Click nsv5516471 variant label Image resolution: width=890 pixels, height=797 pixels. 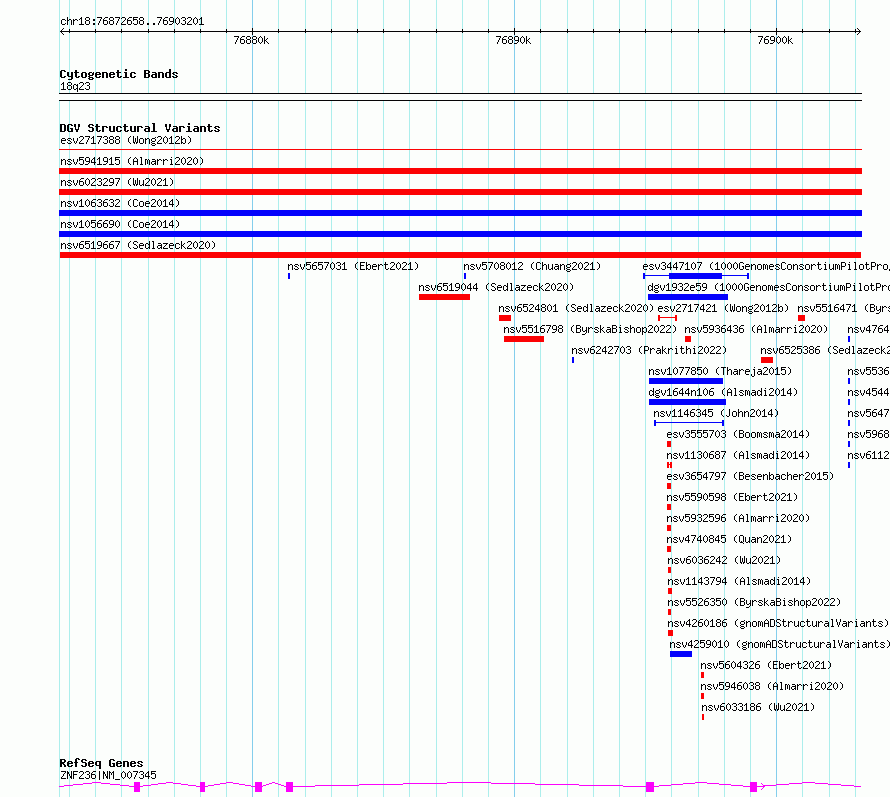(843, 308)
